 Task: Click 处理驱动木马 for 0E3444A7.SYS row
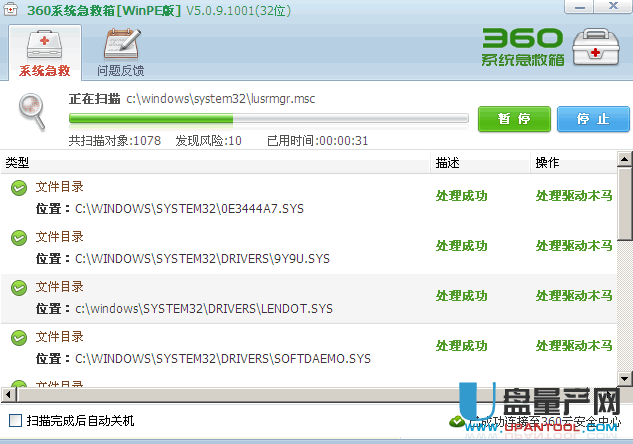coord(574,196)
